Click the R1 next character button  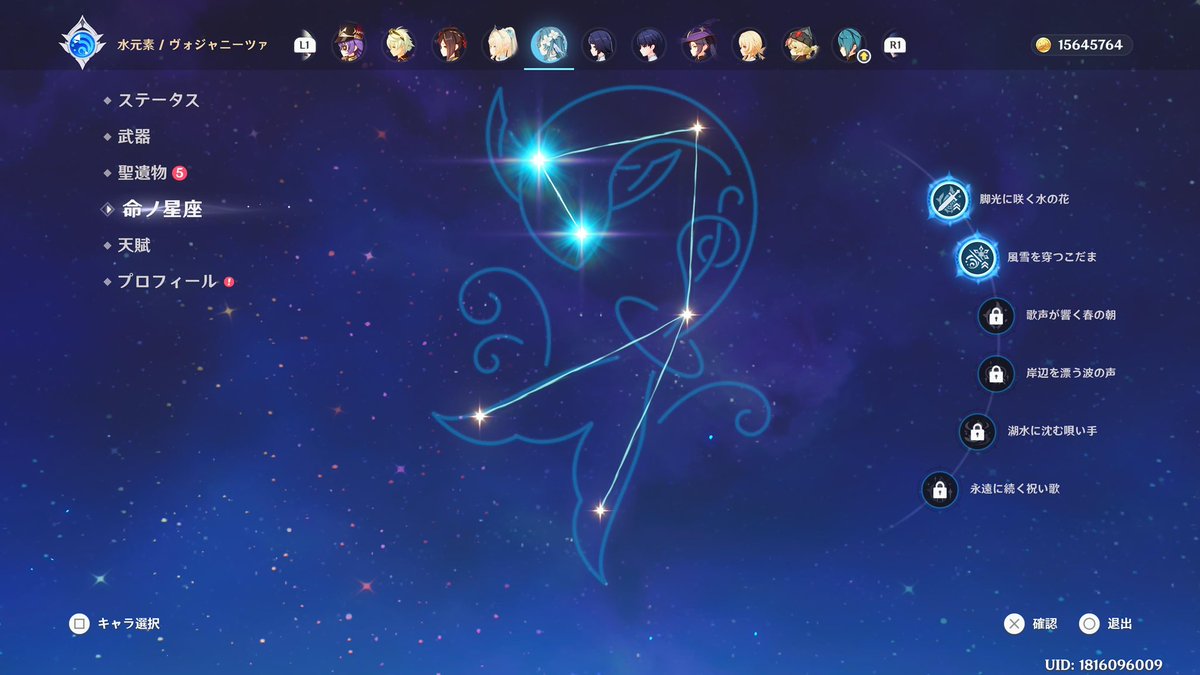895,45
